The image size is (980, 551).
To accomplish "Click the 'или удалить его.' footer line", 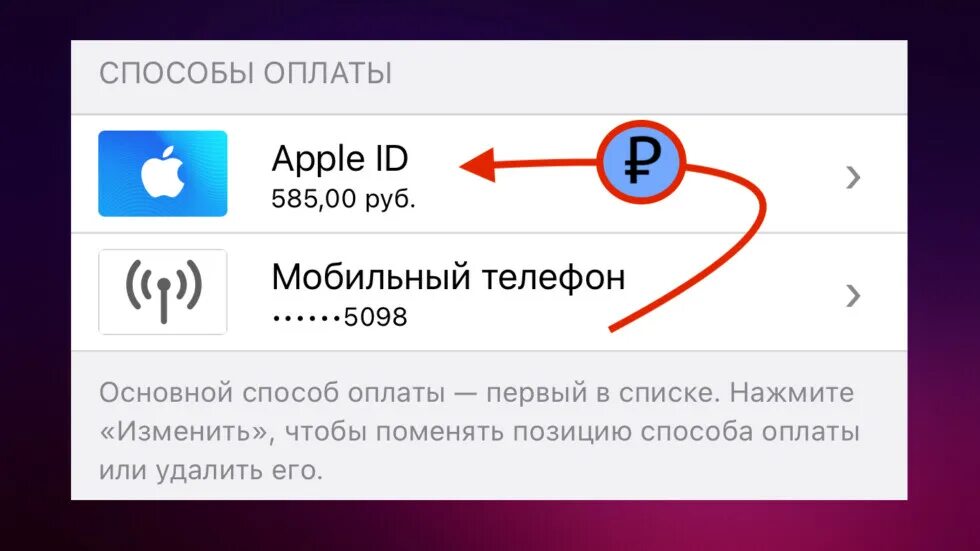I will [211, 470].
